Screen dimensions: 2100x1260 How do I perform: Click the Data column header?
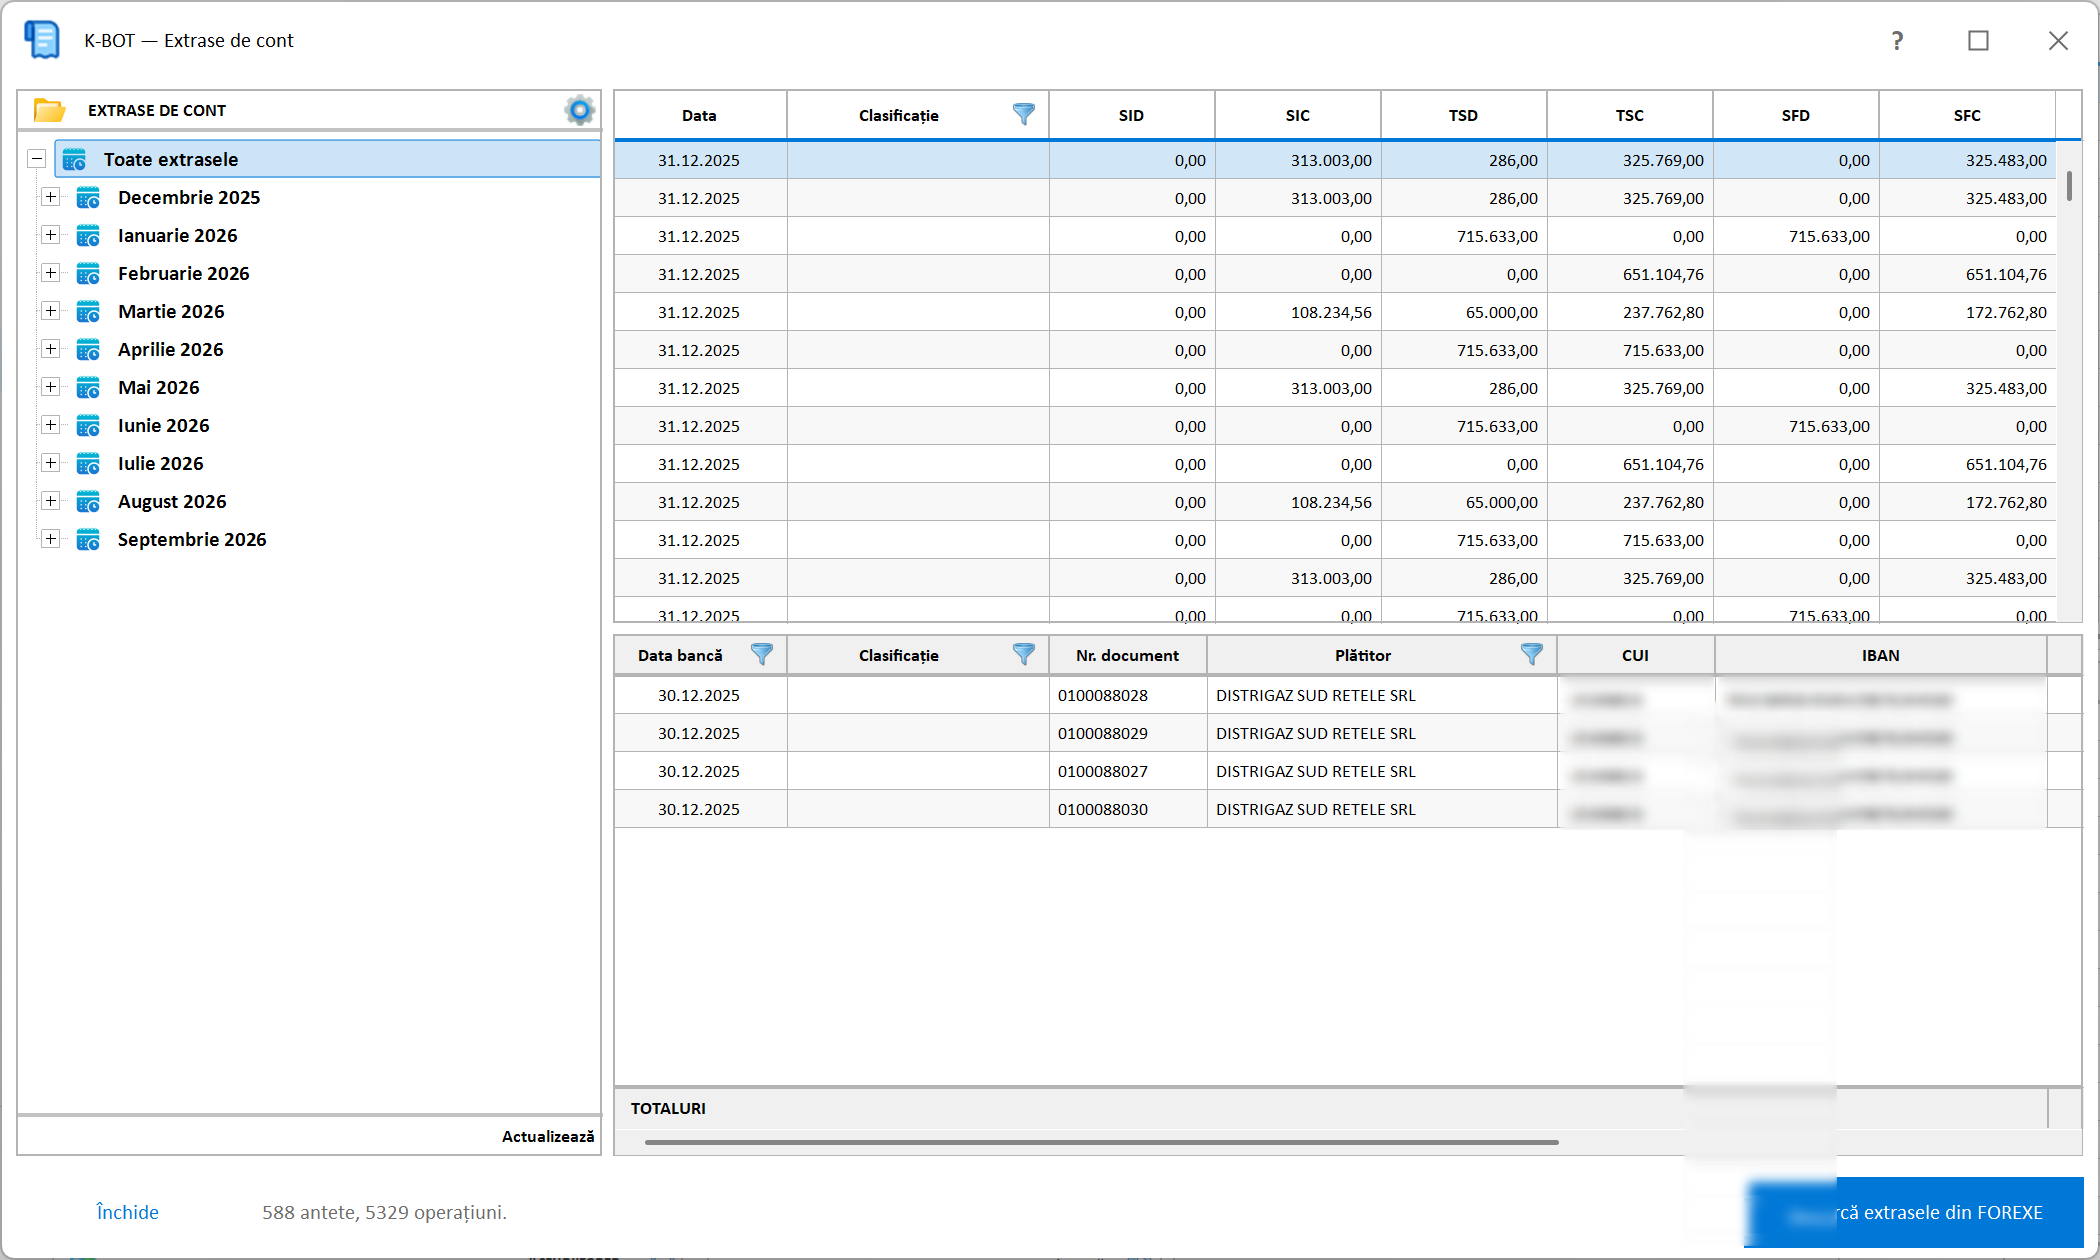click(700, 115)
